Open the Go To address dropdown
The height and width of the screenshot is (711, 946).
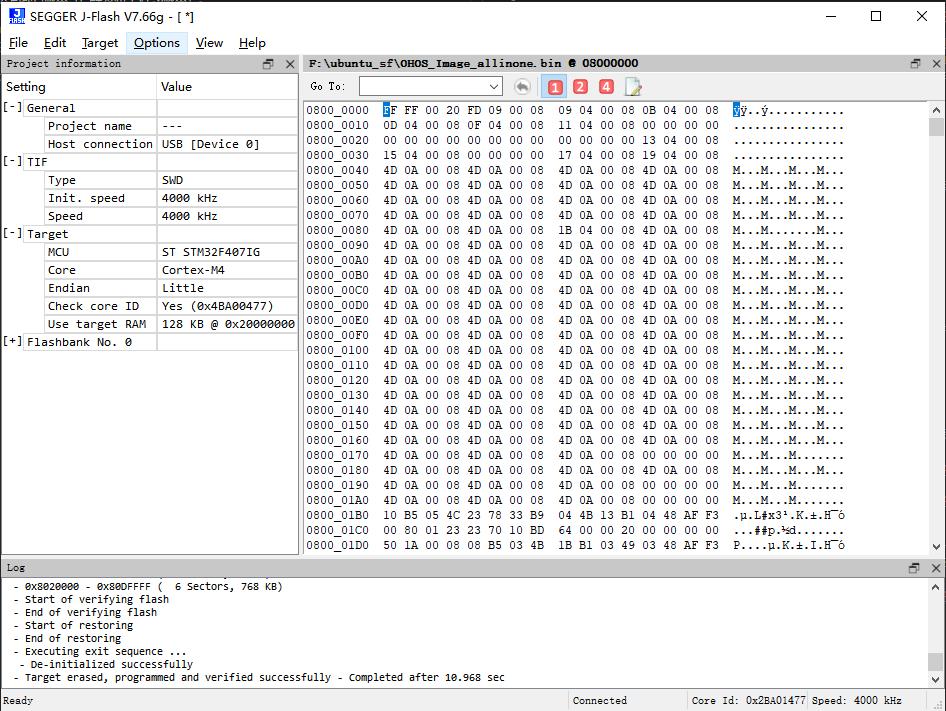point(494,86)
